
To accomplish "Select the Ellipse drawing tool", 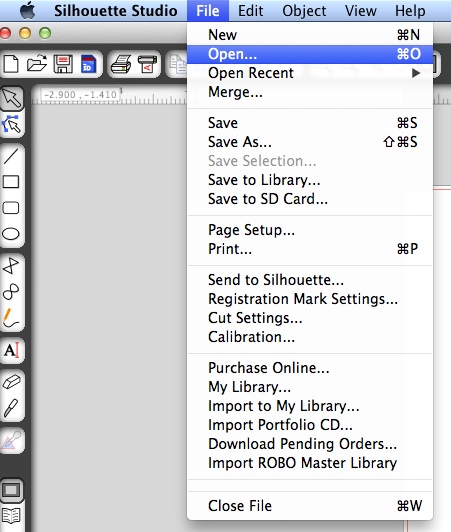I will click(11, 234).
